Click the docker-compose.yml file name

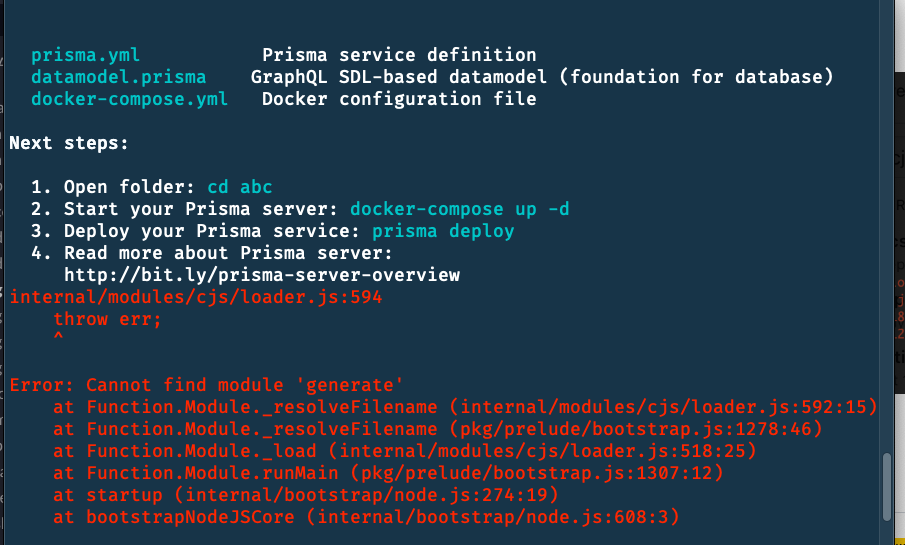[129, 99]
